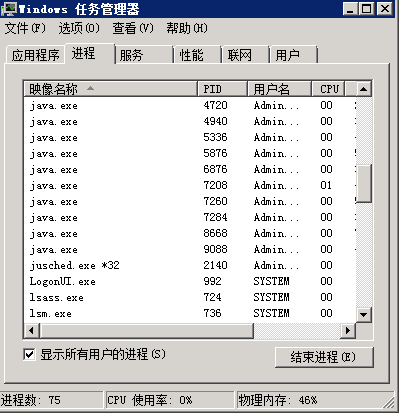Select the 进程 tab
Image resolution: width=399 pixels, height=414 pixels.
coord(90,53)
